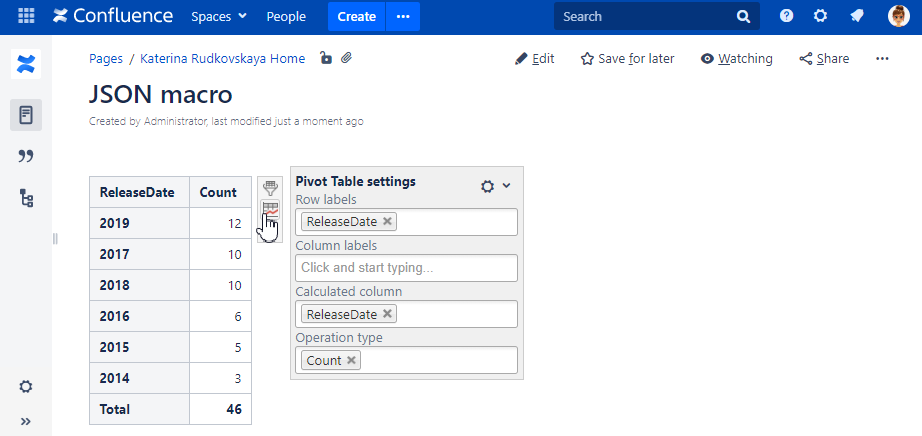Viewport: 922px width, 436px height.
Task: Click the table filter funnel icon
Action: click(269, 188)
